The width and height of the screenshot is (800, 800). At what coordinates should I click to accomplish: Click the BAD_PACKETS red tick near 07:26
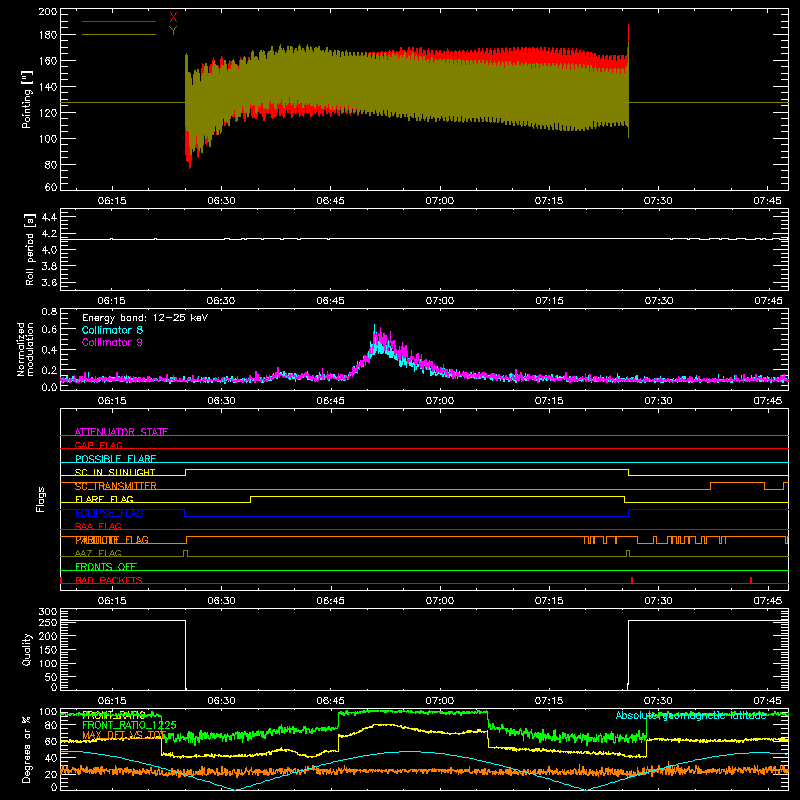tap(632, 580)
